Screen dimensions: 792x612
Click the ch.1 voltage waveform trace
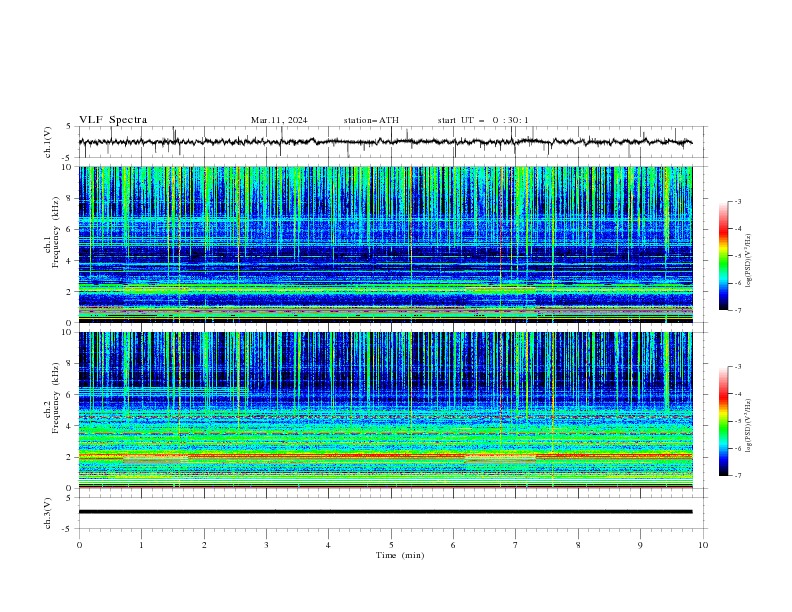[x=385, y=142]
